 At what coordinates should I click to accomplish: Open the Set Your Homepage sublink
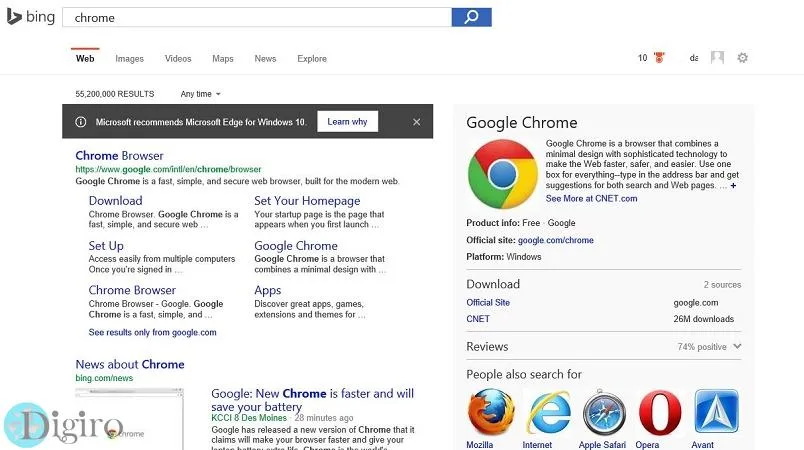307,201
